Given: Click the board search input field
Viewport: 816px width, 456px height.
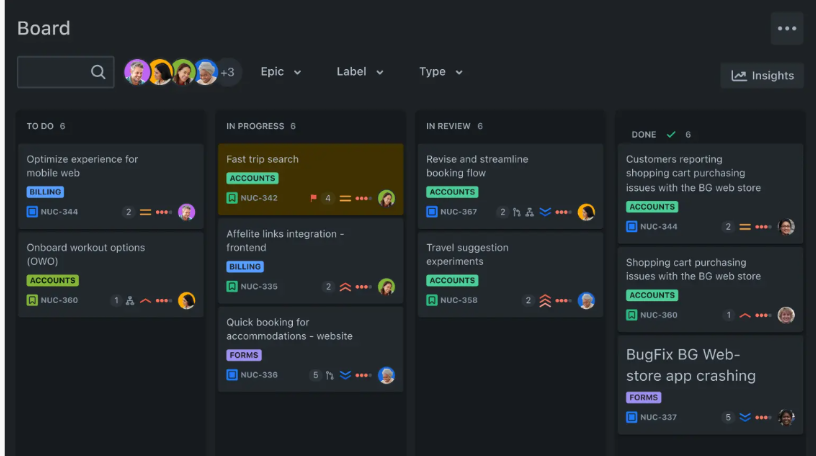Looking at the screenshot, I should tap(66, 72).
